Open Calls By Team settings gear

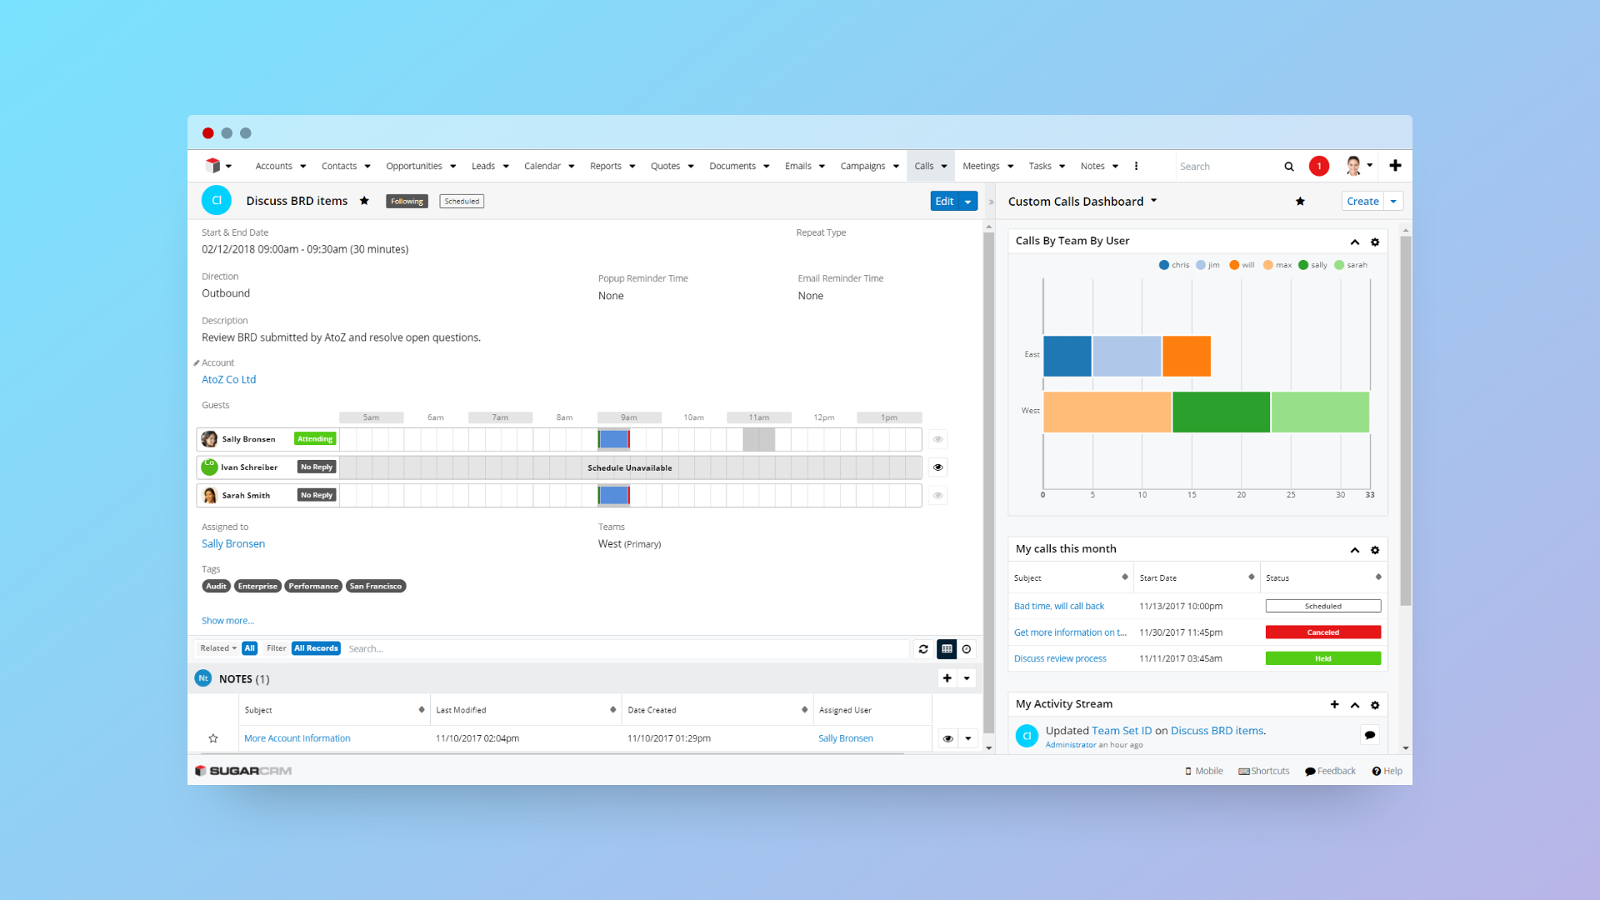[1375, 242]
